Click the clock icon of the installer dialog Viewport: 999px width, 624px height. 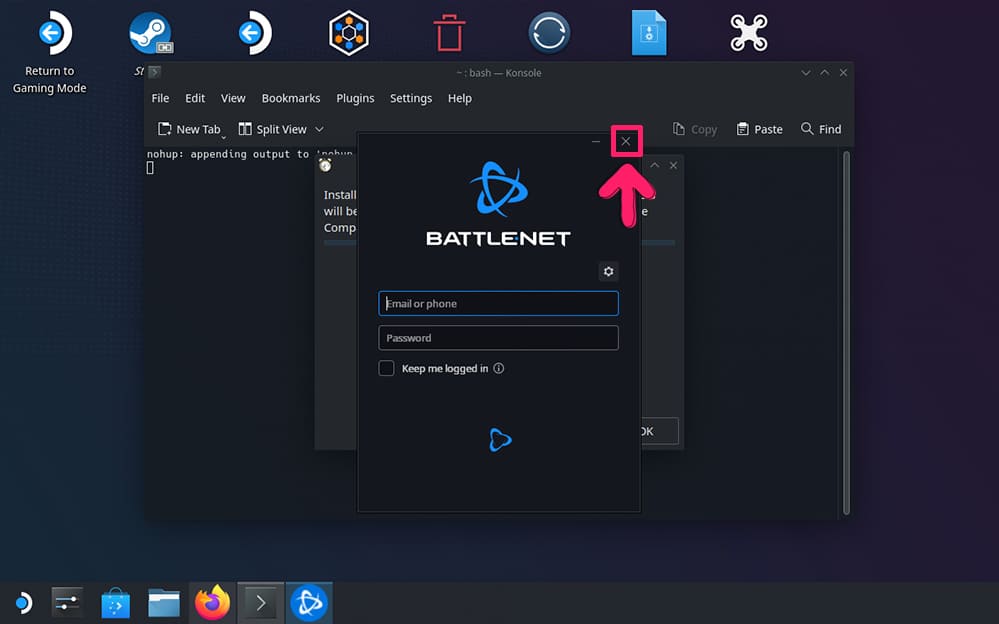coord(326,166)
